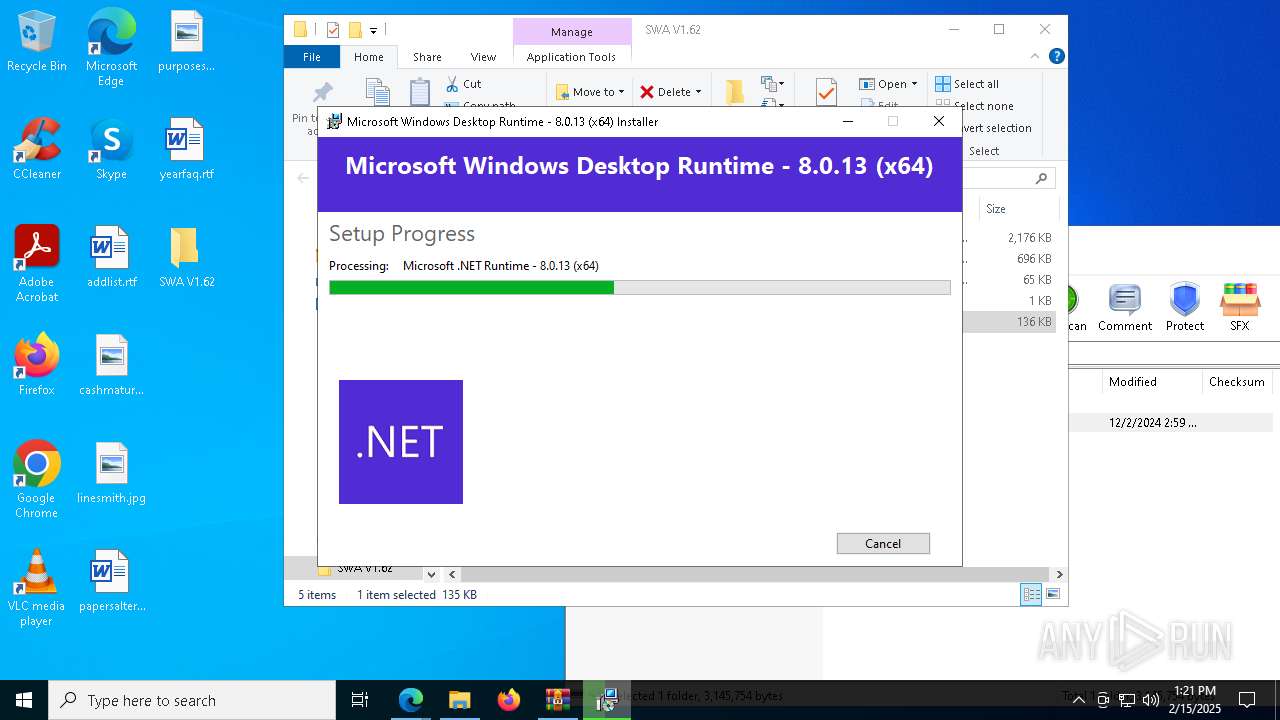1280x720 pixels.
Task: Click the Copy icon in ribbon
Action: tap(378, 92)
